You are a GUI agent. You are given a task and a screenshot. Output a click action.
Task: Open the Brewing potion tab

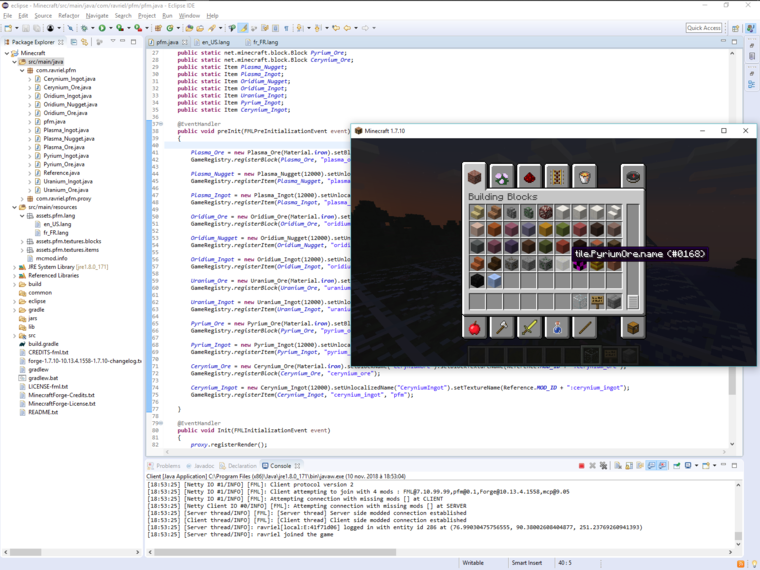click(557, 327)
